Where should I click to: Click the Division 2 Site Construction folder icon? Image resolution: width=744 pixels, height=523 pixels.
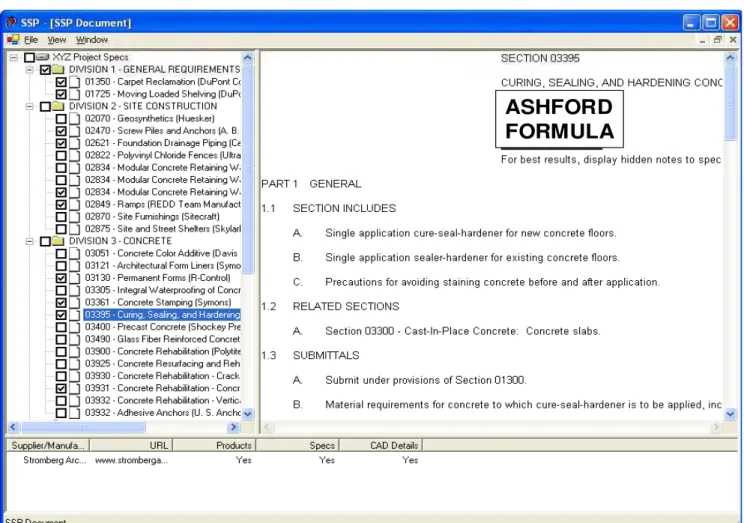[x=58, y=106]
